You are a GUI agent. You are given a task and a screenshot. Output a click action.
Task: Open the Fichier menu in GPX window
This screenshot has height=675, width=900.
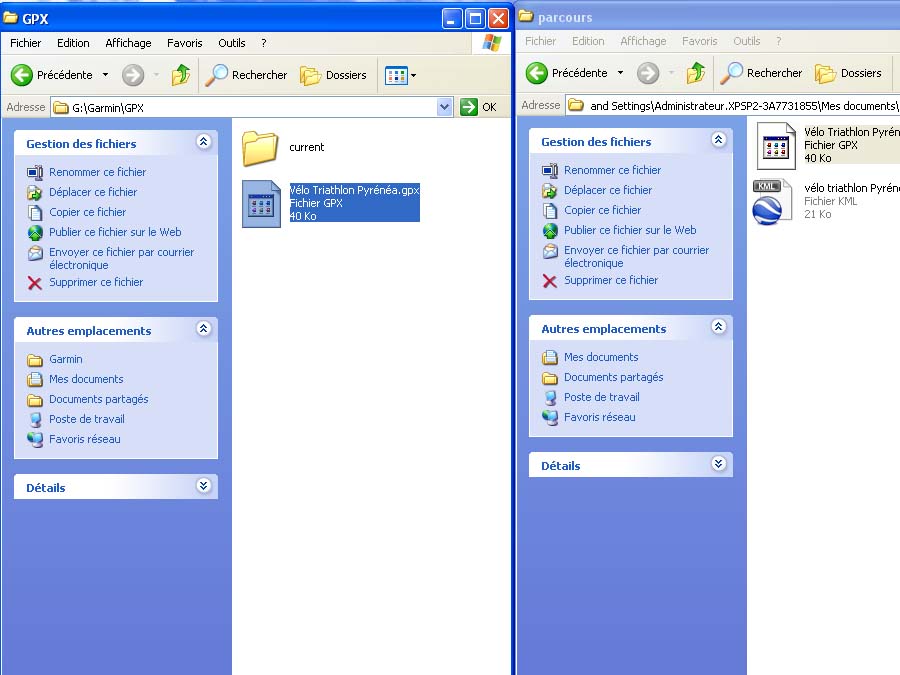[26, 43]
